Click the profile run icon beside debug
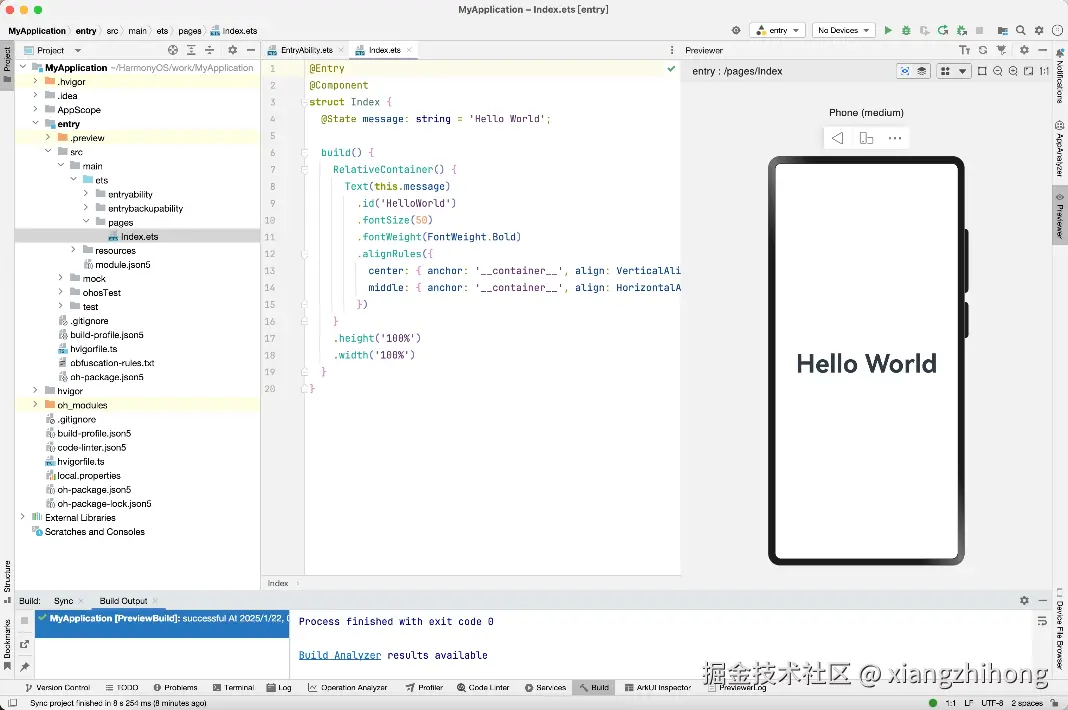The width and height of the screenshot is (1068, 710). pos(924,30)
